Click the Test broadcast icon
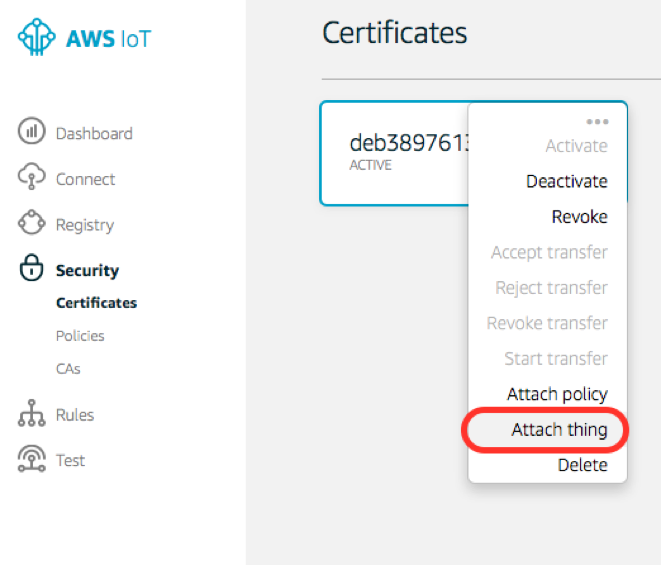The height and width of the screenshot is (565, 661). [32, 460]
